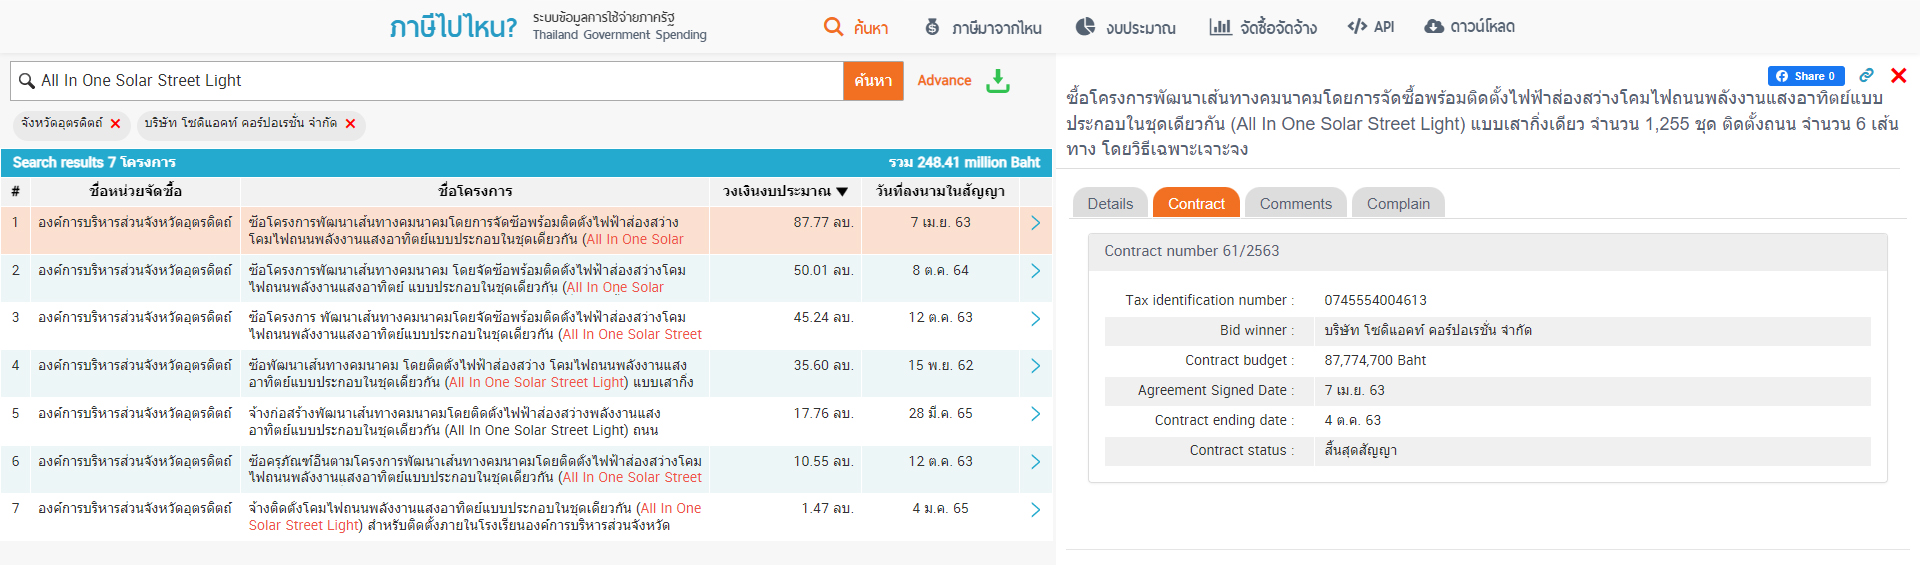Click in the search input field
This screenshot has height=565, width=1920.
click(430, 81)
